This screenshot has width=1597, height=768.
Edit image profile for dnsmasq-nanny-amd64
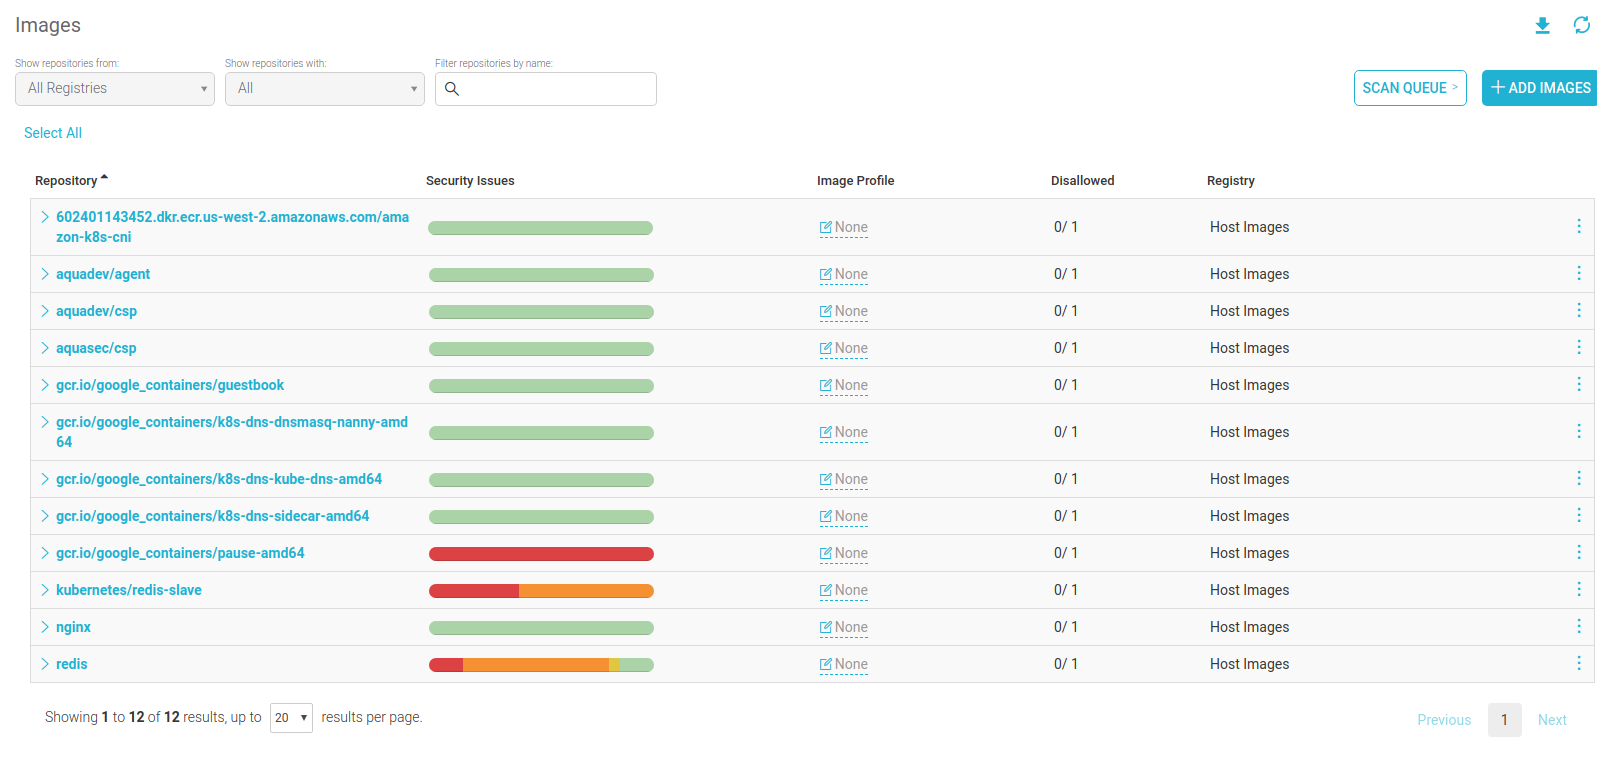pyautogui.click(x=843, y=433)
